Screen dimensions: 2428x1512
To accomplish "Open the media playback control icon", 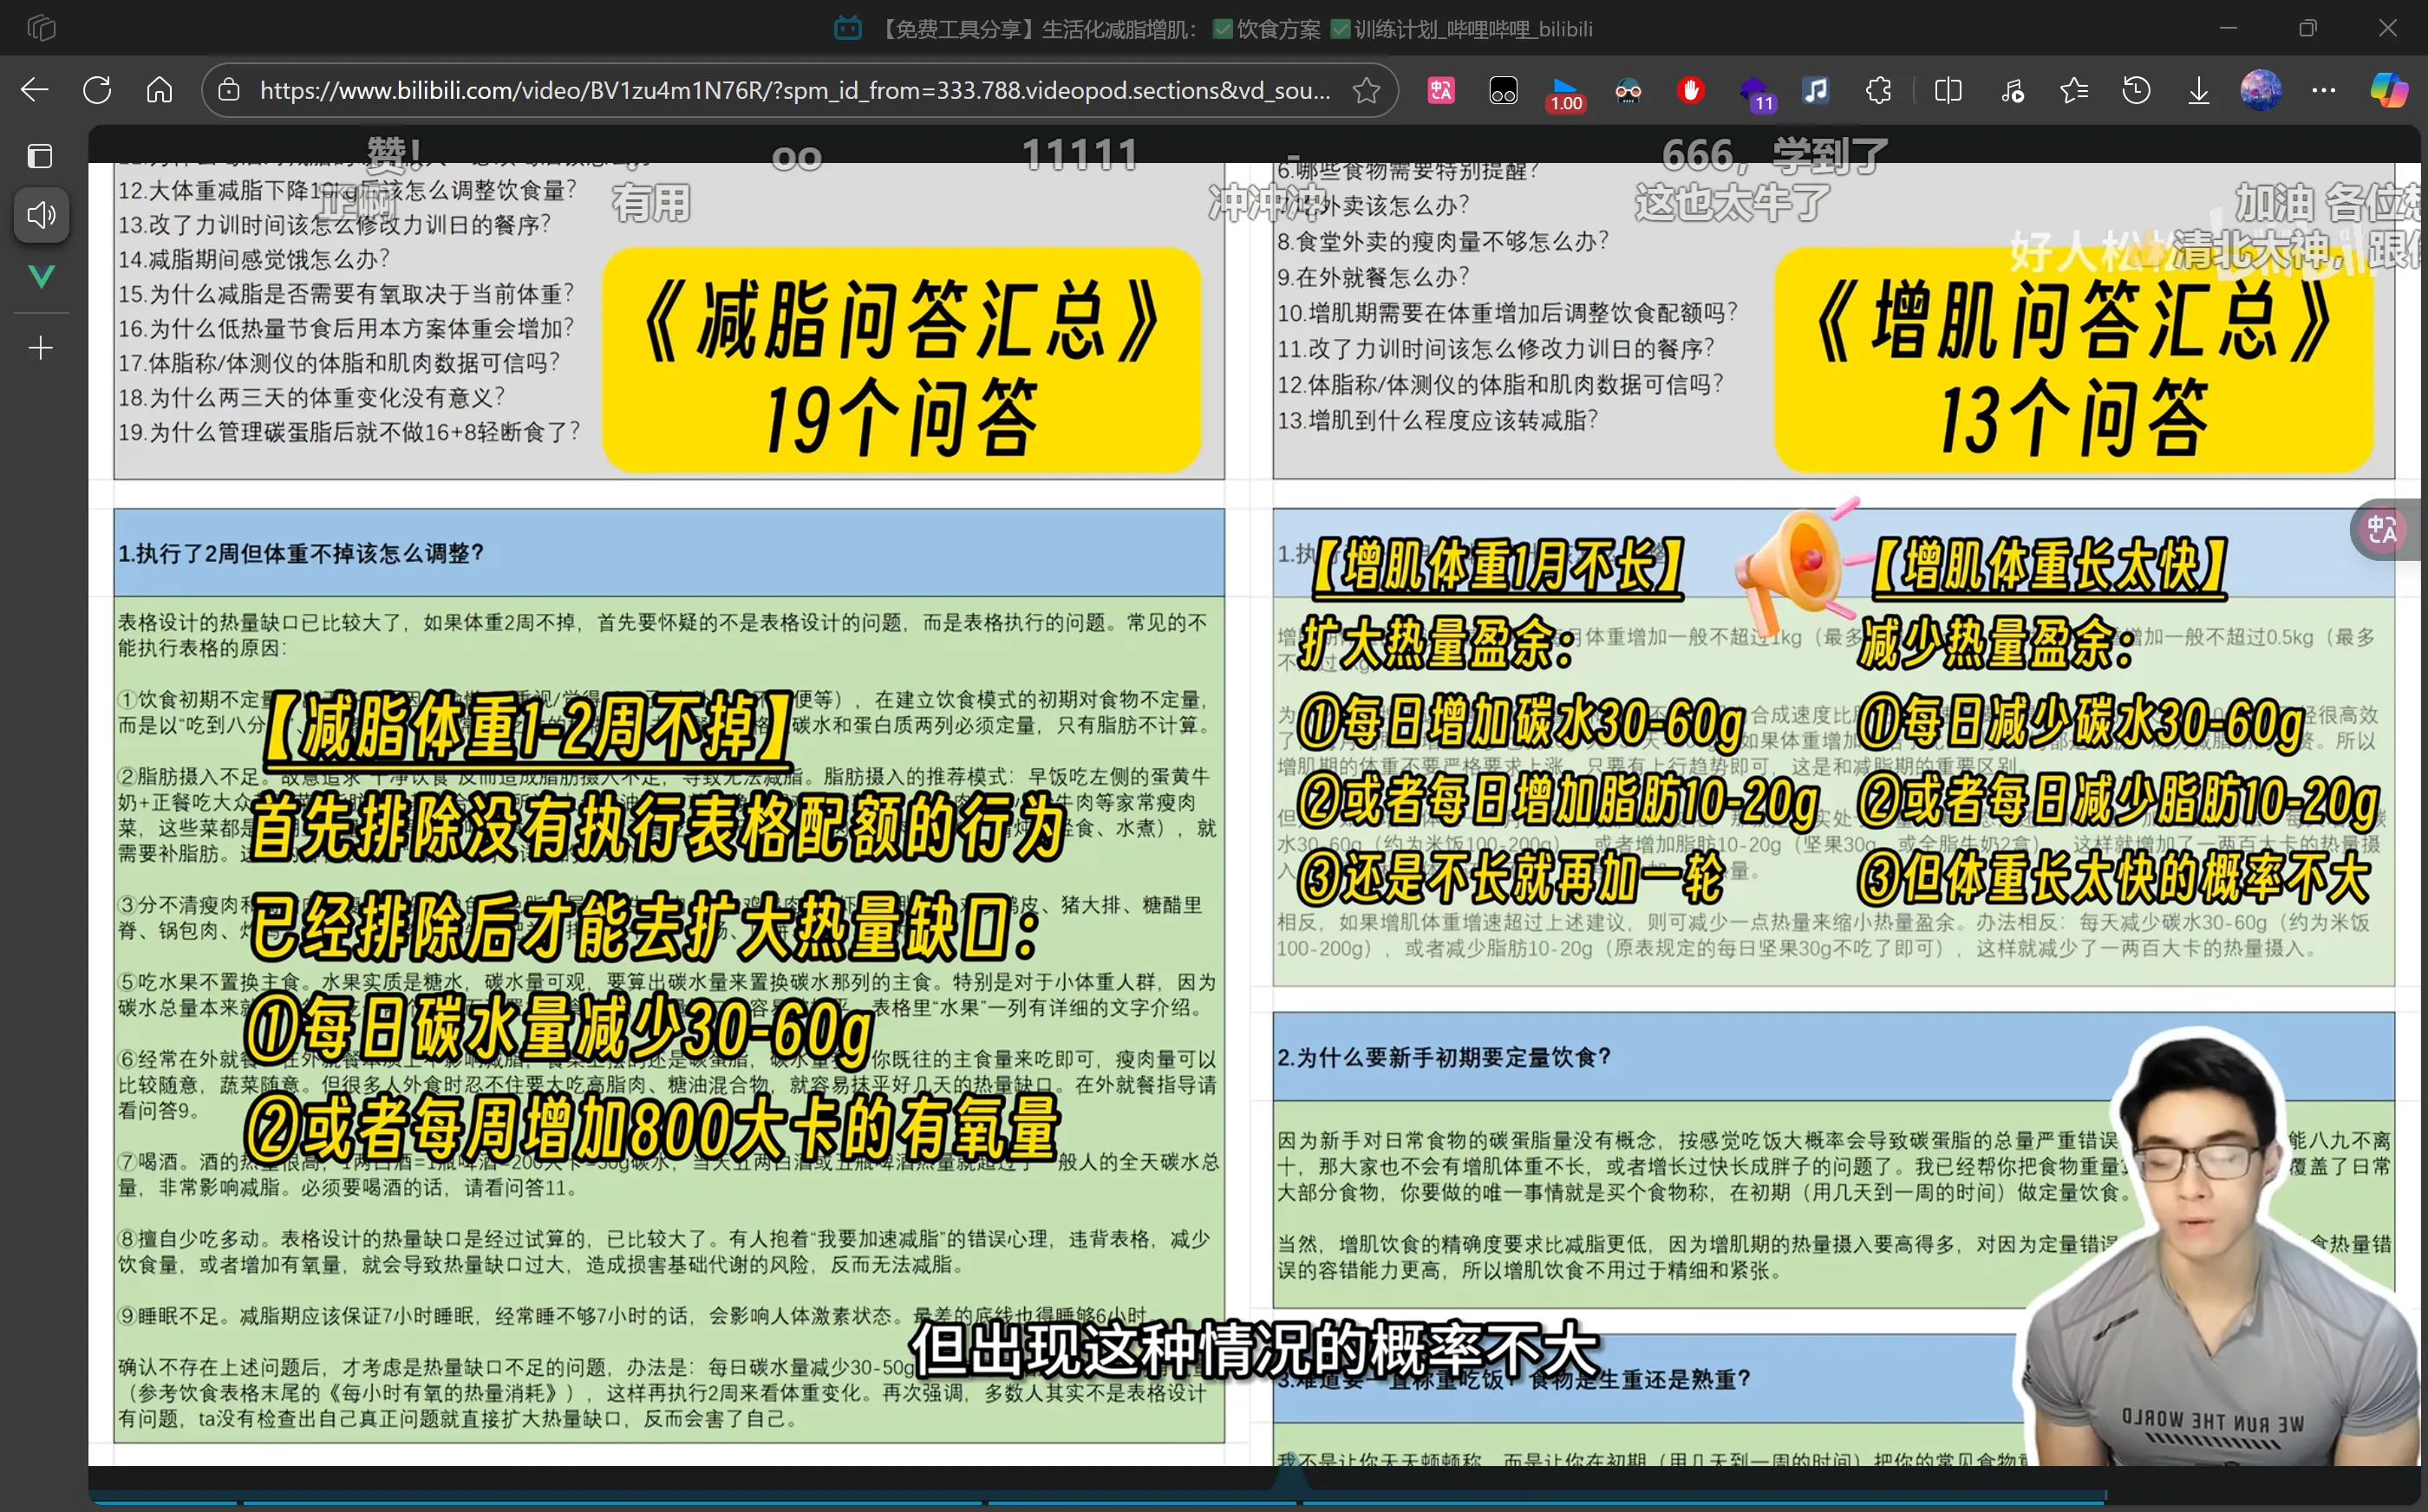I will [2012, 91].
